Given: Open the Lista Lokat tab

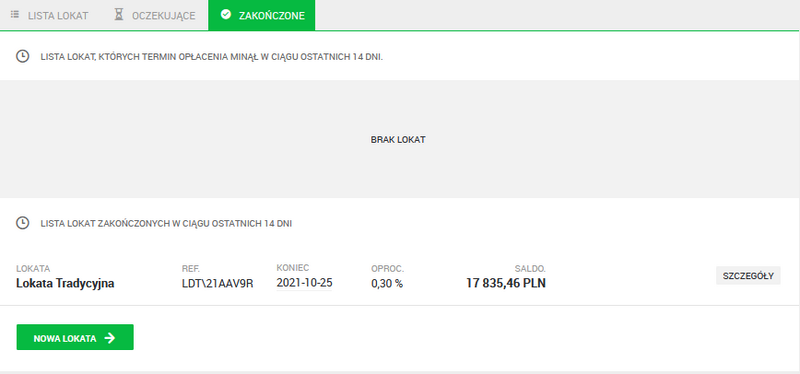Looking at the screenshot, I should (x=49, y=15).
